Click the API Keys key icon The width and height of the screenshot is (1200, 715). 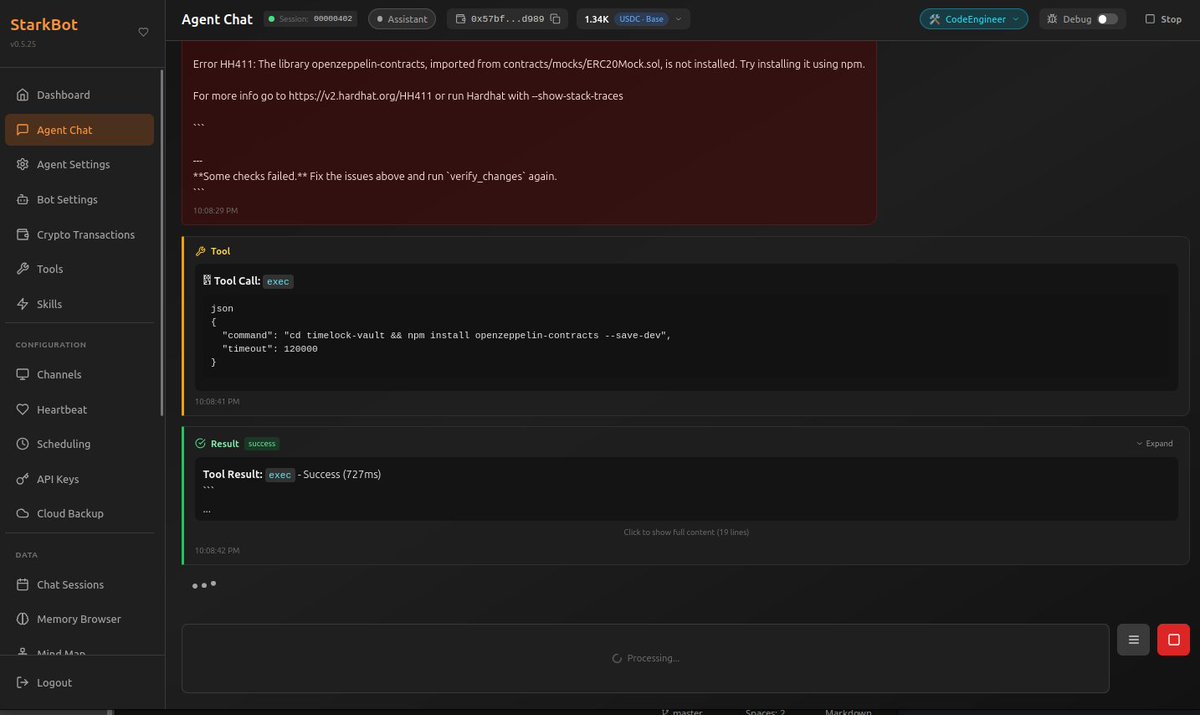tap(23, 479)
